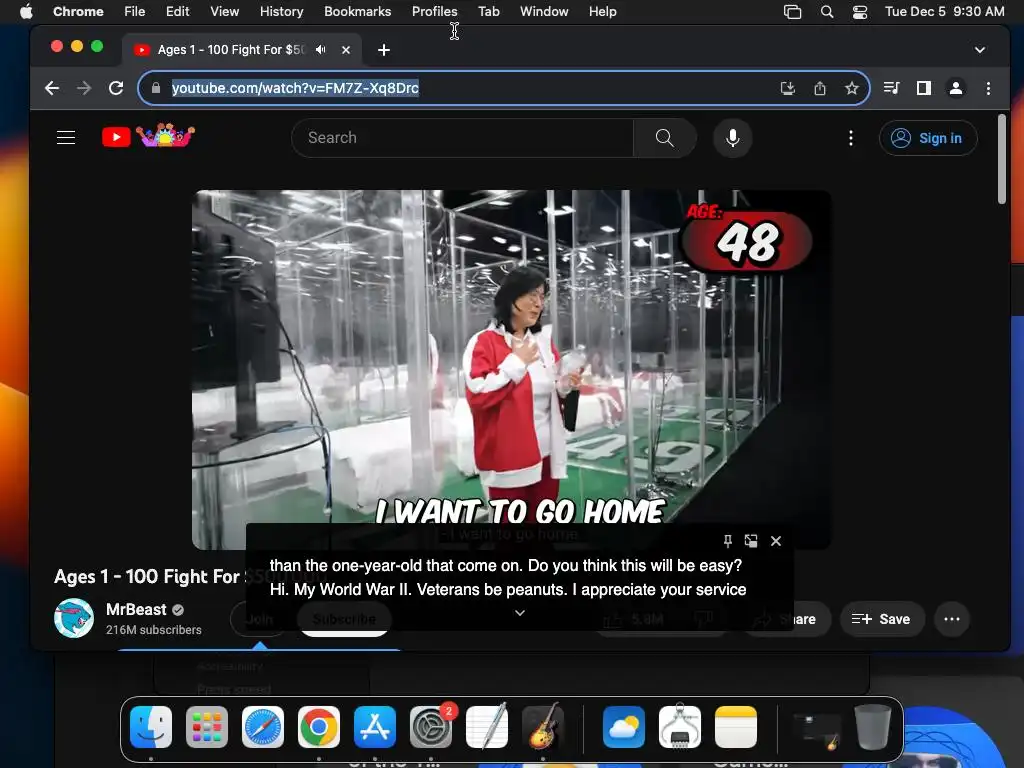Screen dimensions: 1024x768
Task: Open Chrome three-dot menu
Action: [x=988, y=88]
